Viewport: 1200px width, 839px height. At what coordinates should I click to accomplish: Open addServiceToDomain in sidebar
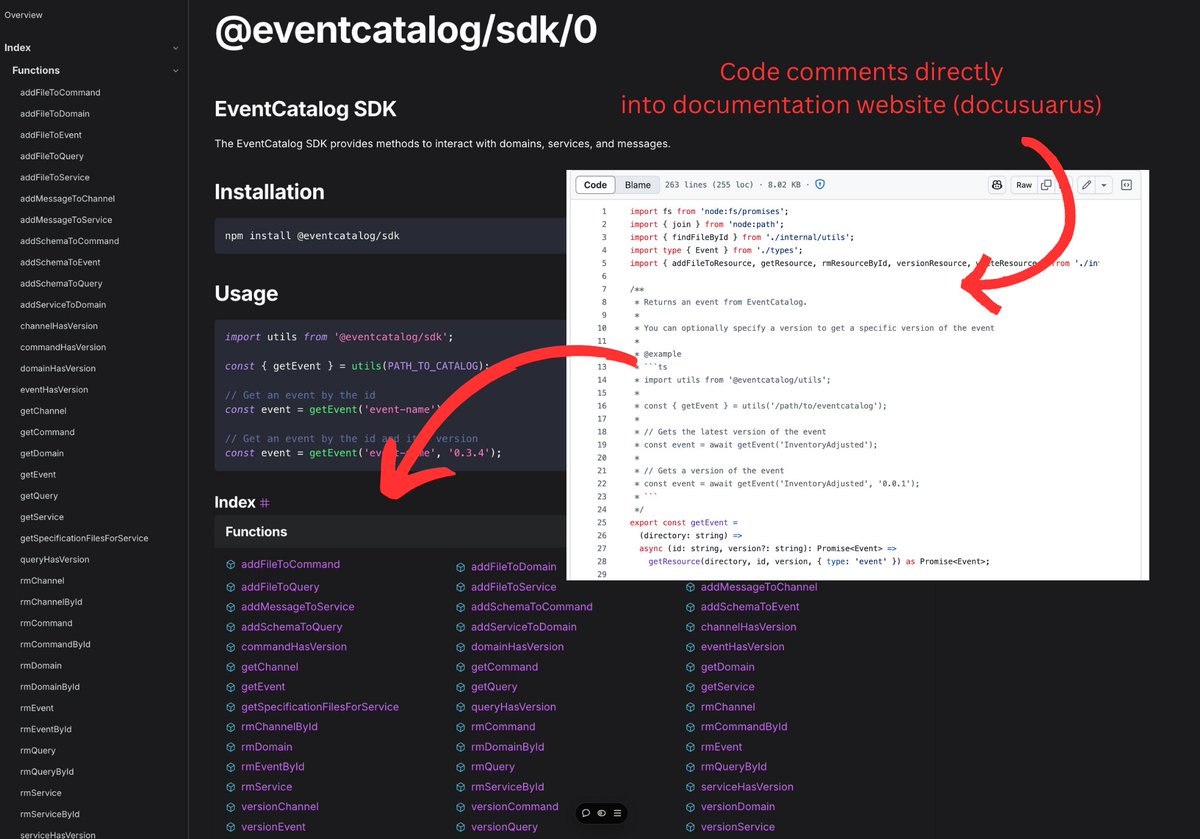(x=63, y=305)
